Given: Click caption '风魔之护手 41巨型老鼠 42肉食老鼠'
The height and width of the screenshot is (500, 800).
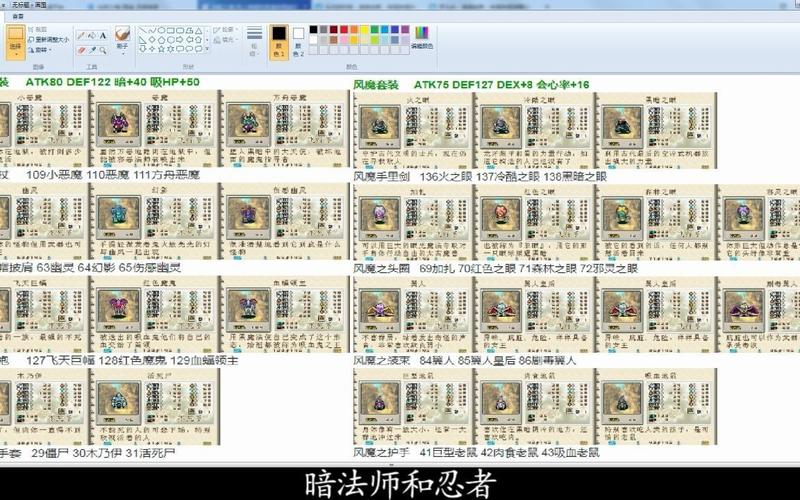Looking at the screenshot, I should pyautogui.click(x=477, y=453).
